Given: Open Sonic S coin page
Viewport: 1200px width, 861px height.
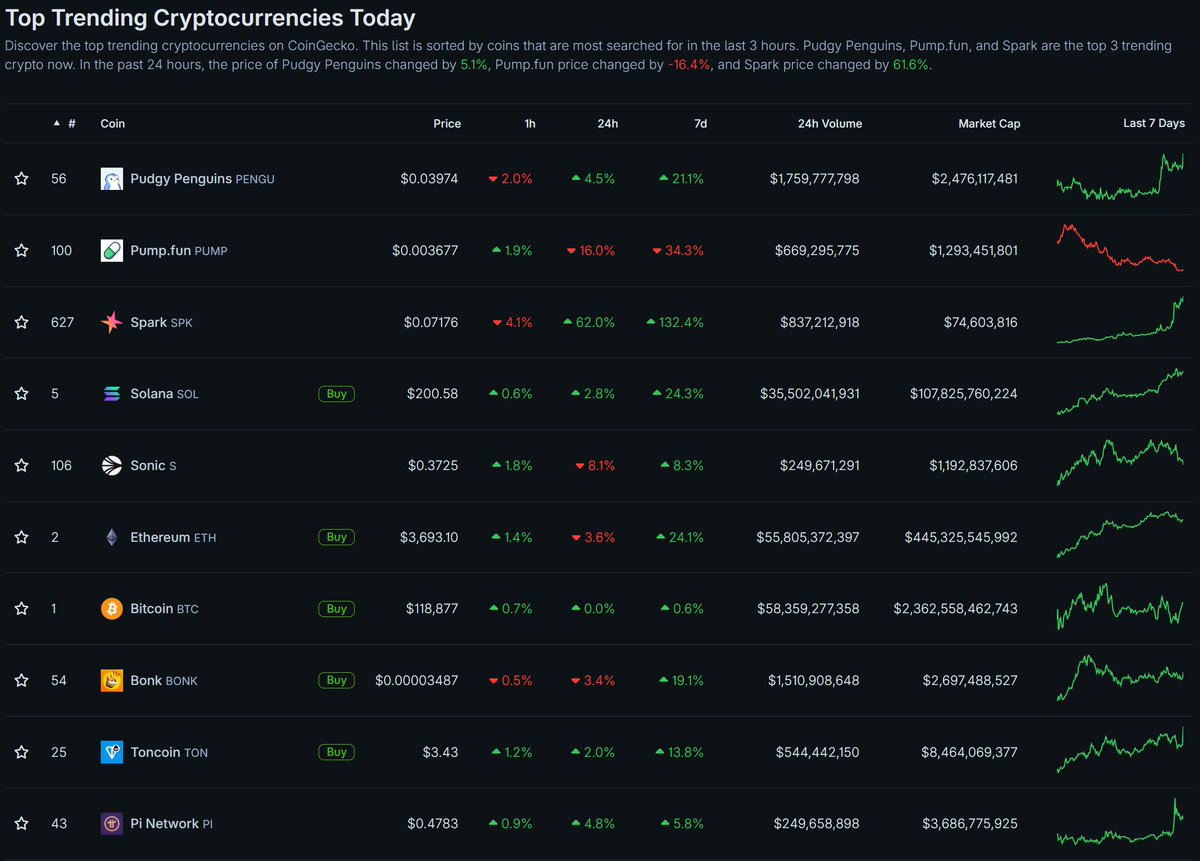Looking at the screenshot, I should pyautogui.click(x=153, y=465).
